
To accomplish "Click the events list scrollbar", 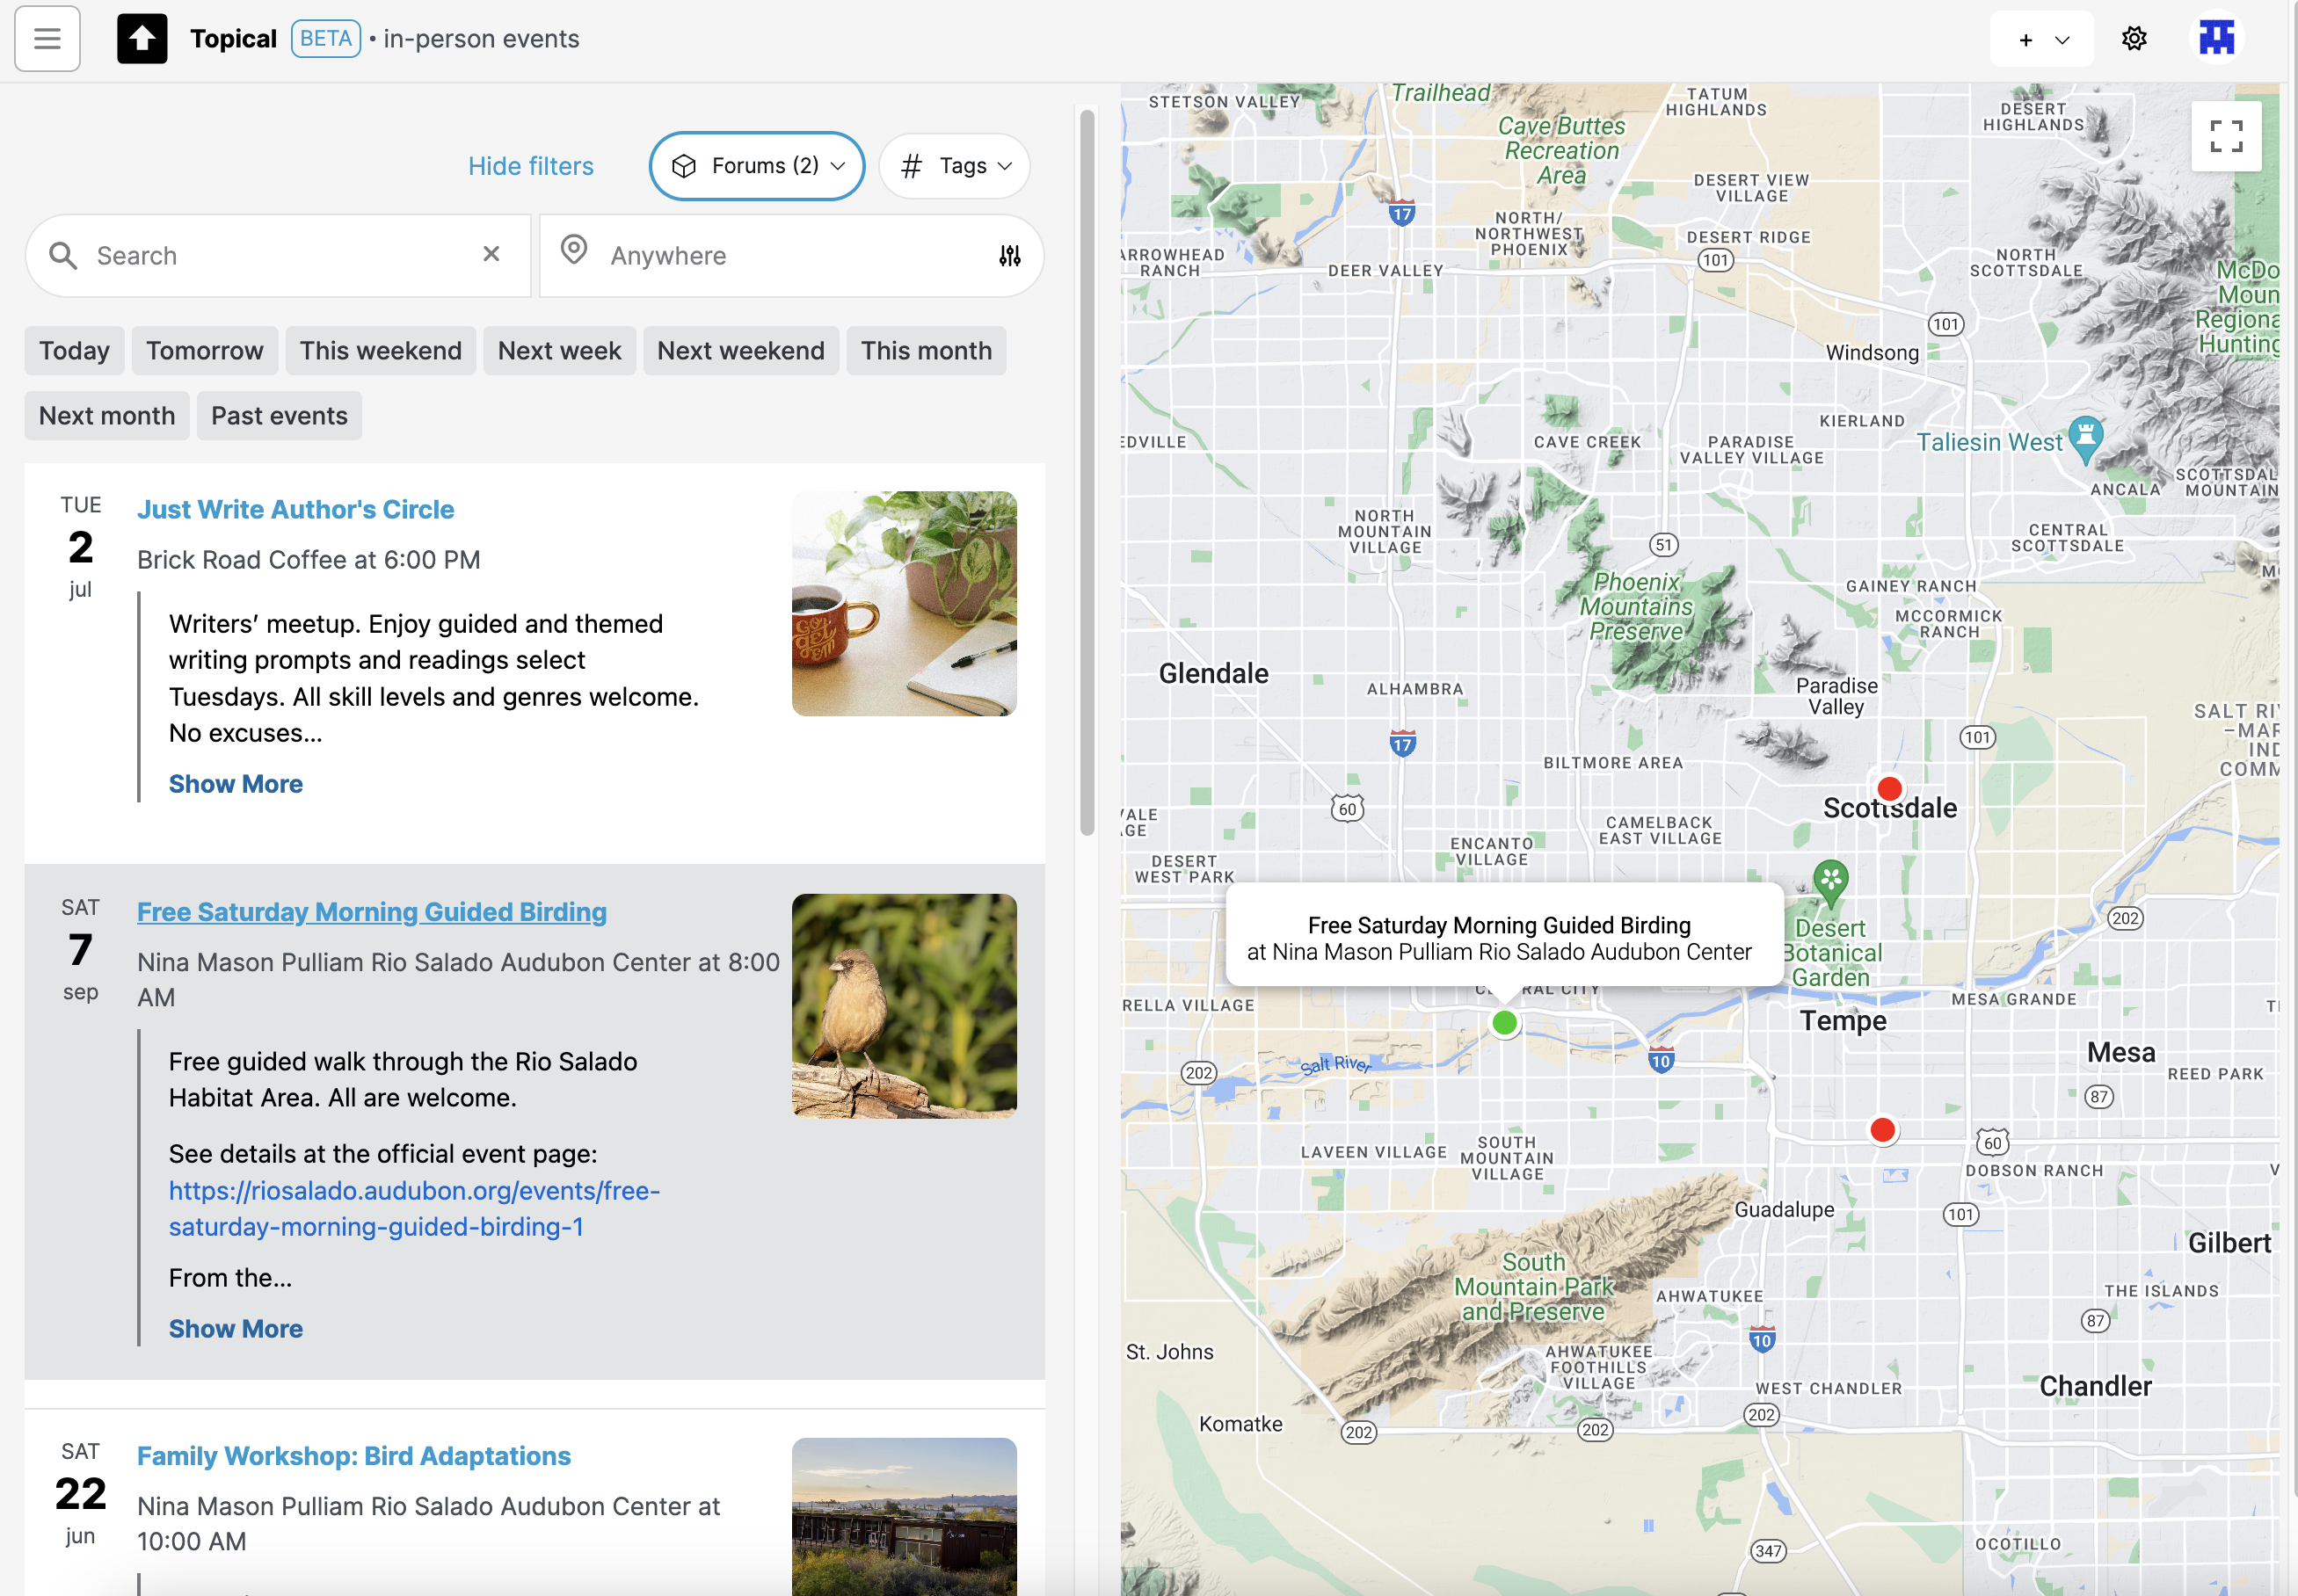I will [1087, 472].
